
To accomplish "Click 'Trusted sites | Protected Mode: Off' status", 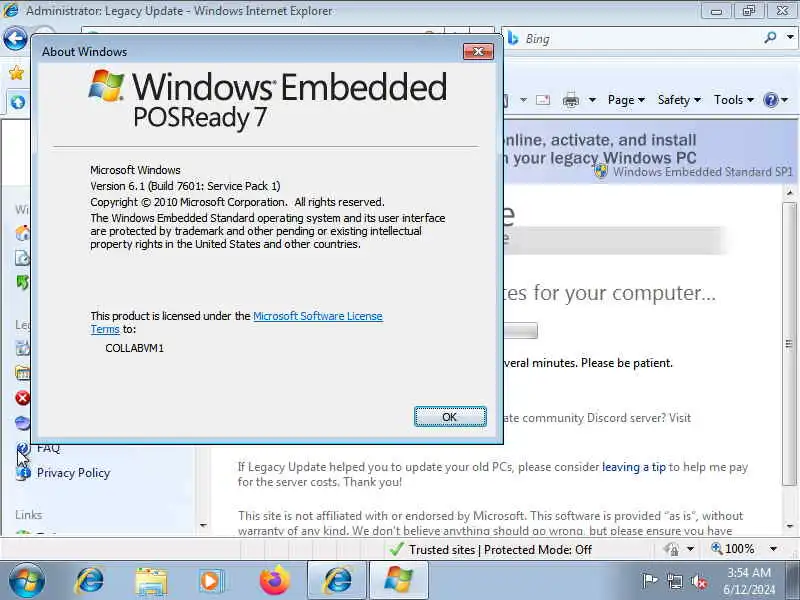I will coord(500,549).
